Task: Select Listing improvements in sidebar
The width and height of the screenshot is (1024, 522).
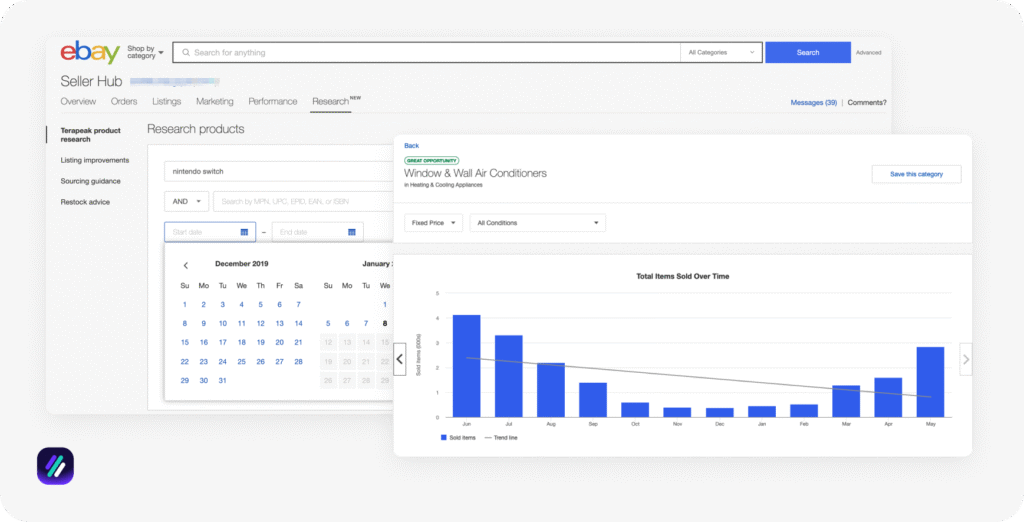Action: (95, 160)
